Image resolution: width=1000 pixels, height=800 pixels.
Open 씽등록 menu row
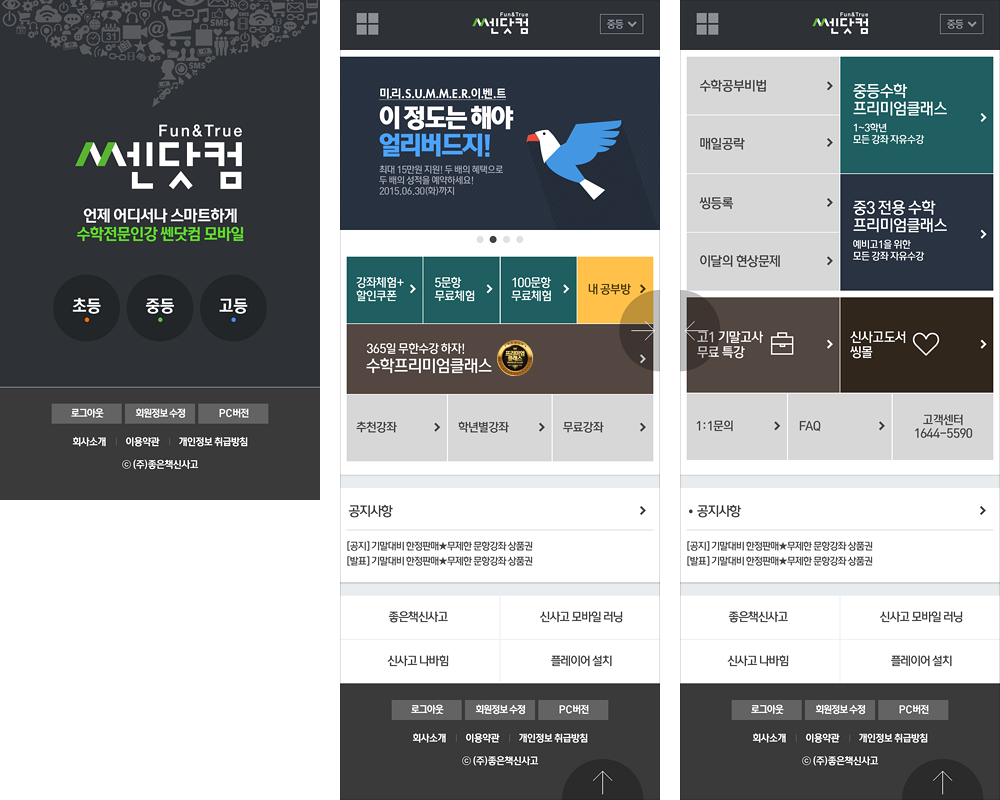pos(763,203)
